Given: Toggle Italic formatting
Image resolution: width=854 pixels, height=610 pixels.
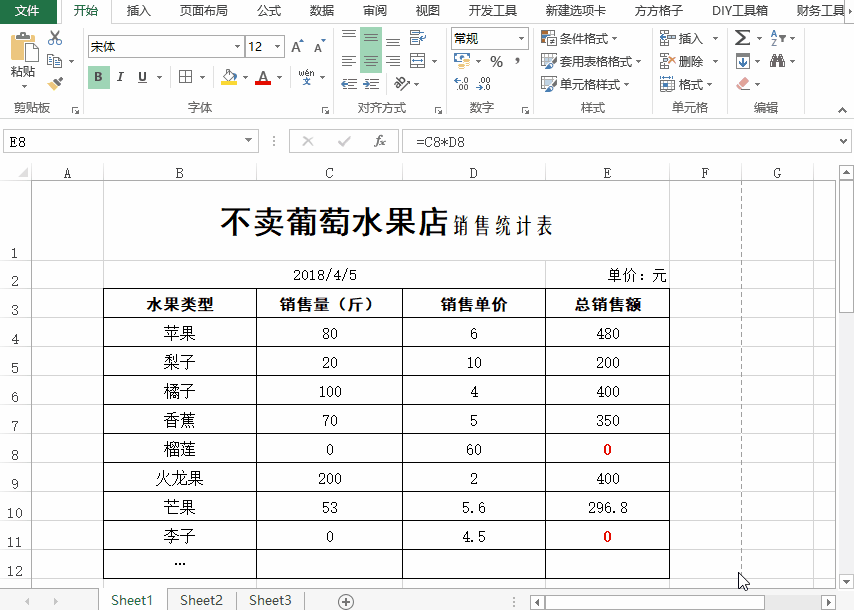Looking at the screenshot, I should pos(120,77).
